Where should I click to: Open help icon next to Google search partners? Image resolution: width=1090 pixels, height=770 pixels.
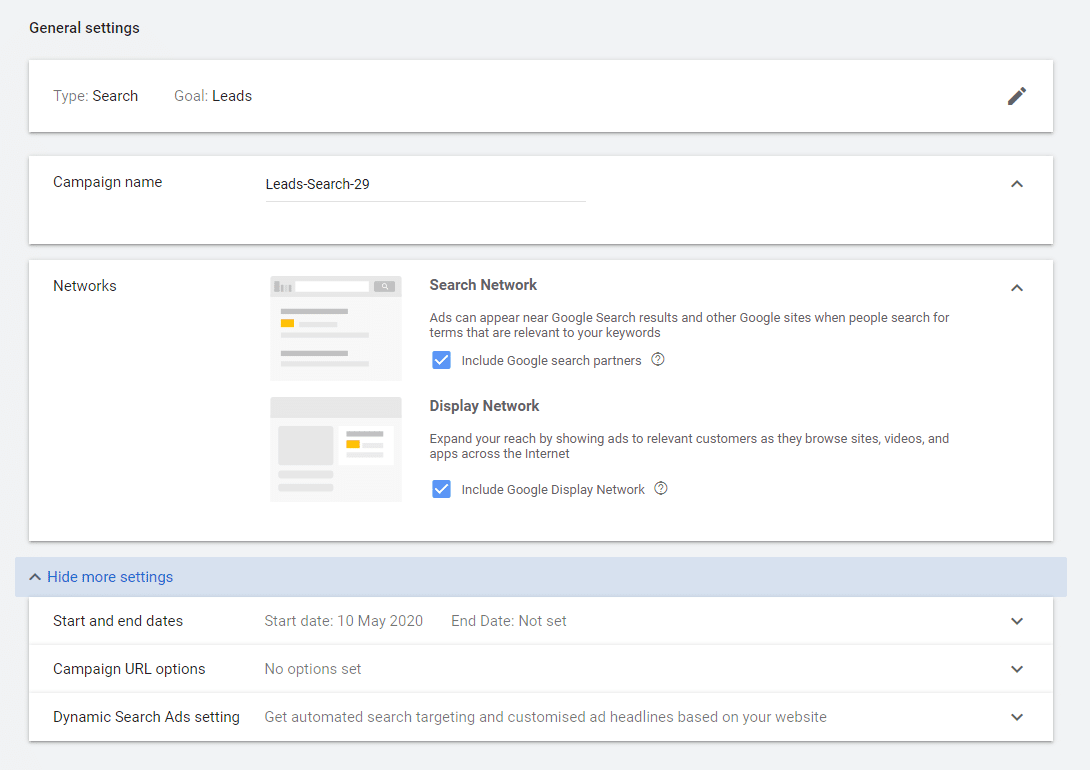pyautogui.click(x=658, y=360)
